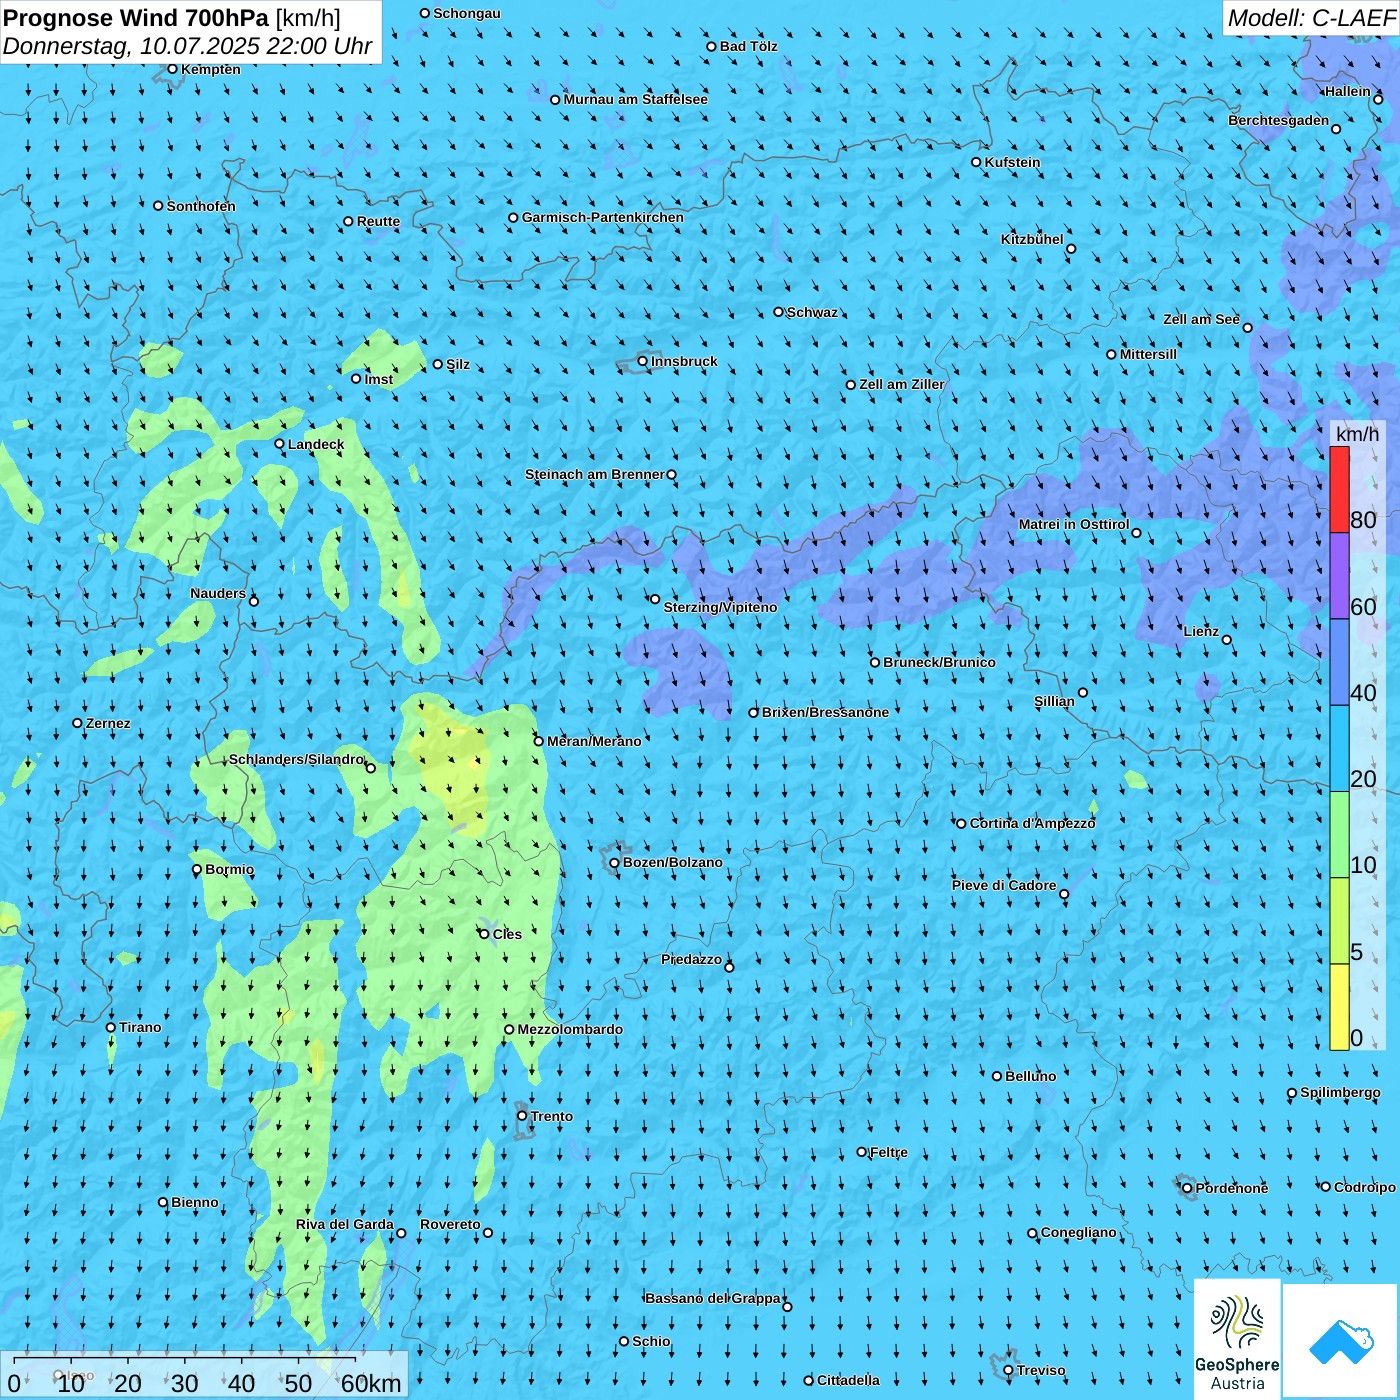Click the Kempten label
The width and height of the screenshot is (1400, 1400).
[211, 69]
